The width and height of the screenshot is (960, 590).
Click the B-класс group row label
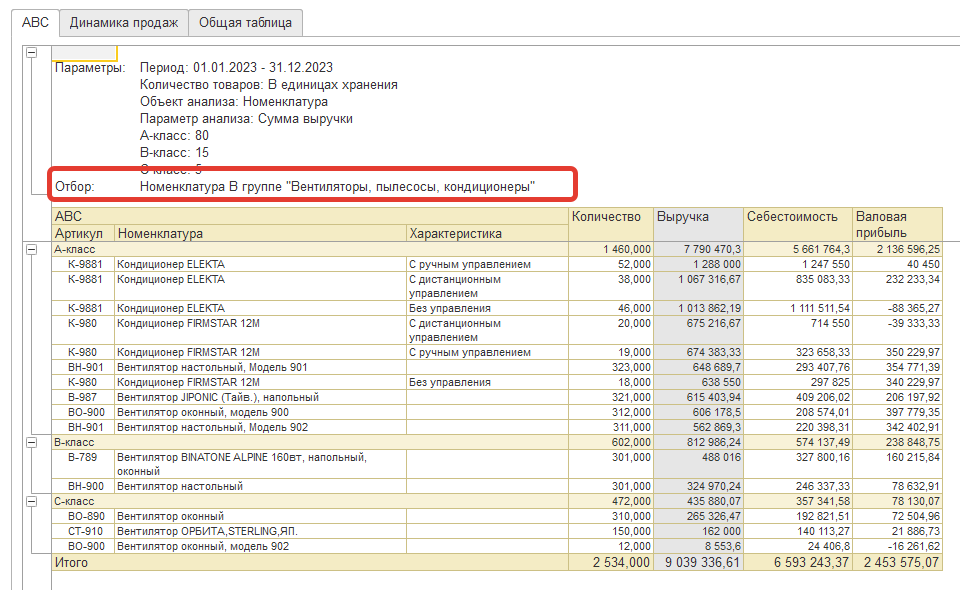point(74,442)
